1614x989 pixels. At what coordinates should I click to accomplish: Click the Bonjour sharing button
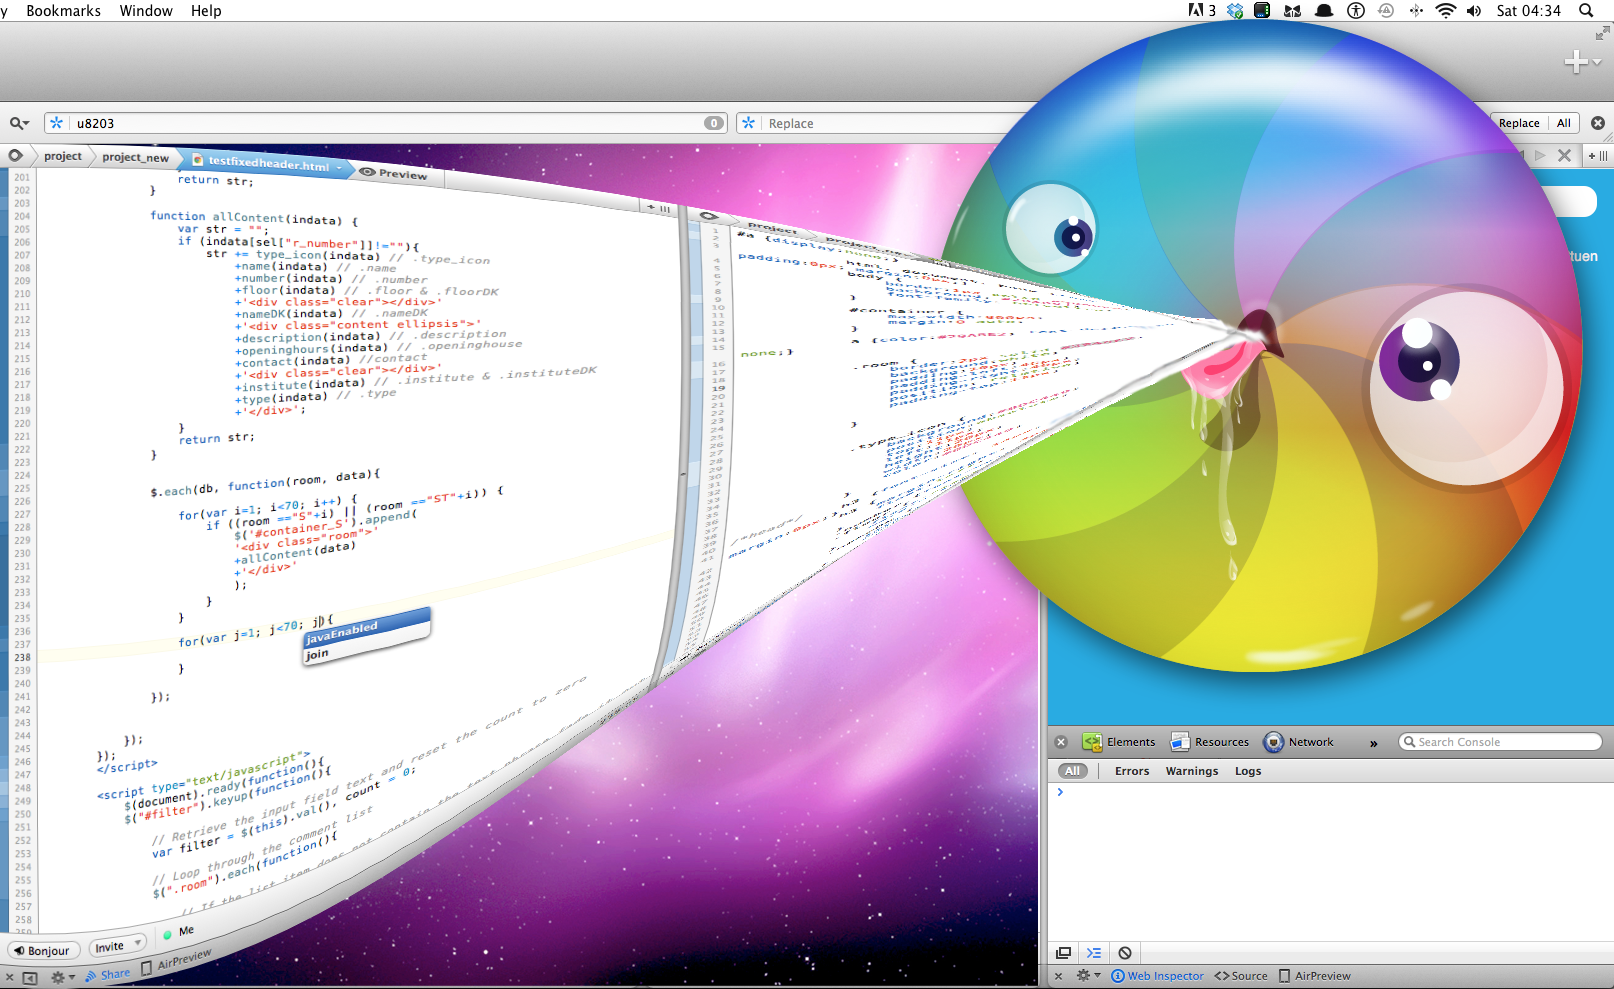(x=42, y=951)
